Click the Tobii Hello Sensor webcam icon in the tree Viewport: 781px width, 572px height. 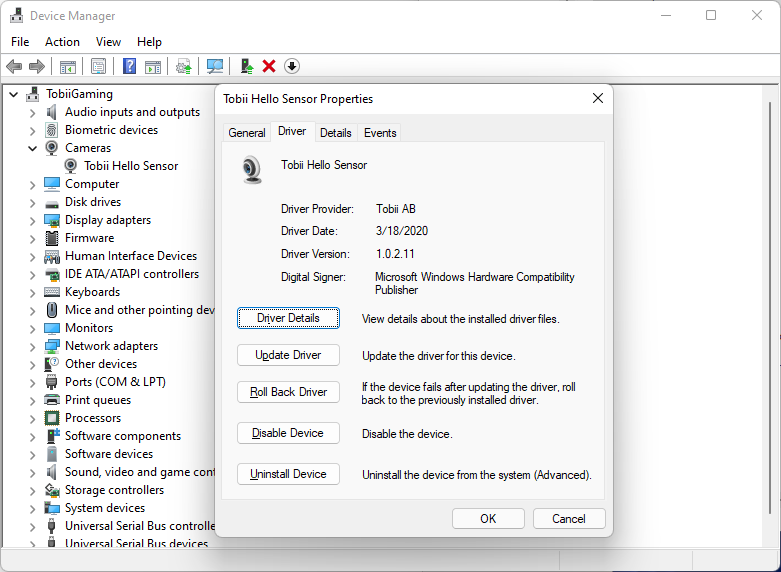[71, 166]
